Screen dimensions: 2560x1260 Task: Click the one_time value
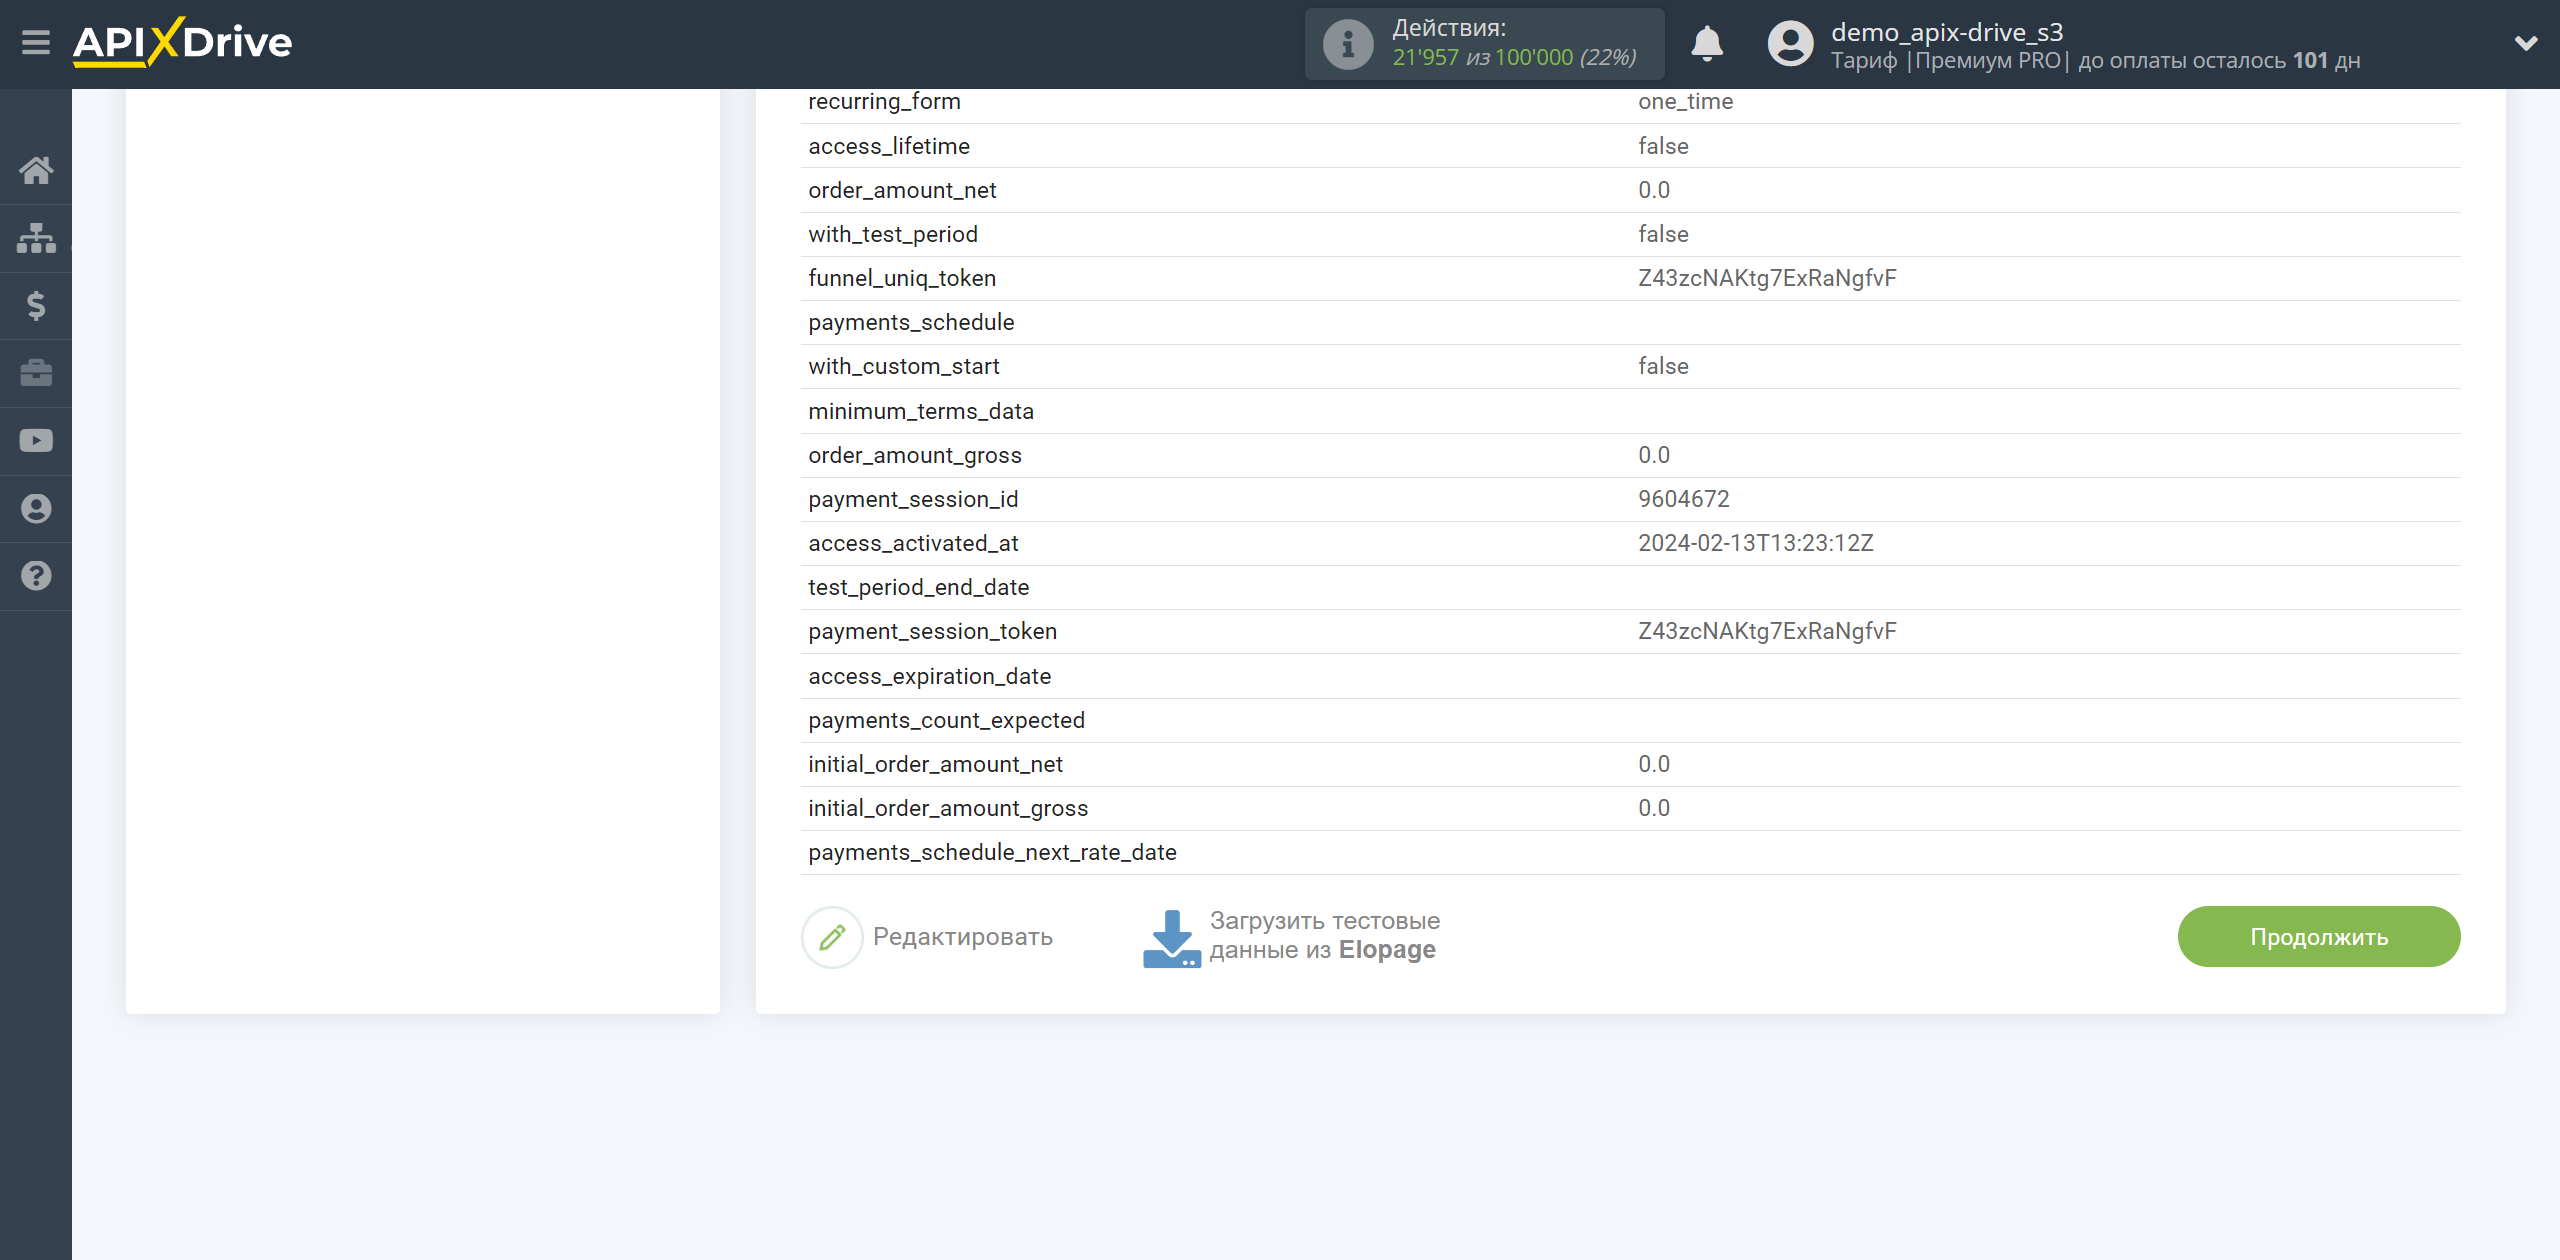pyautogui.click(x=1686, y=102)
